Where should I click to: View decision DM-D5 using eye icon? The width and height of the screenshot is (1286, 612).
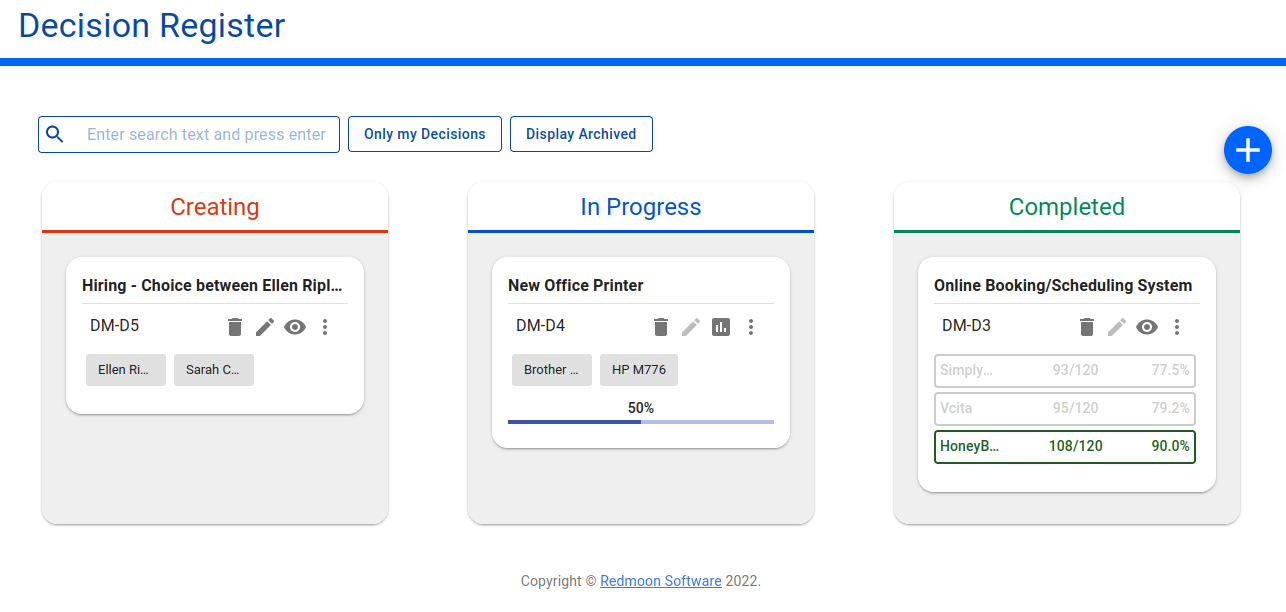pos(295,327)
